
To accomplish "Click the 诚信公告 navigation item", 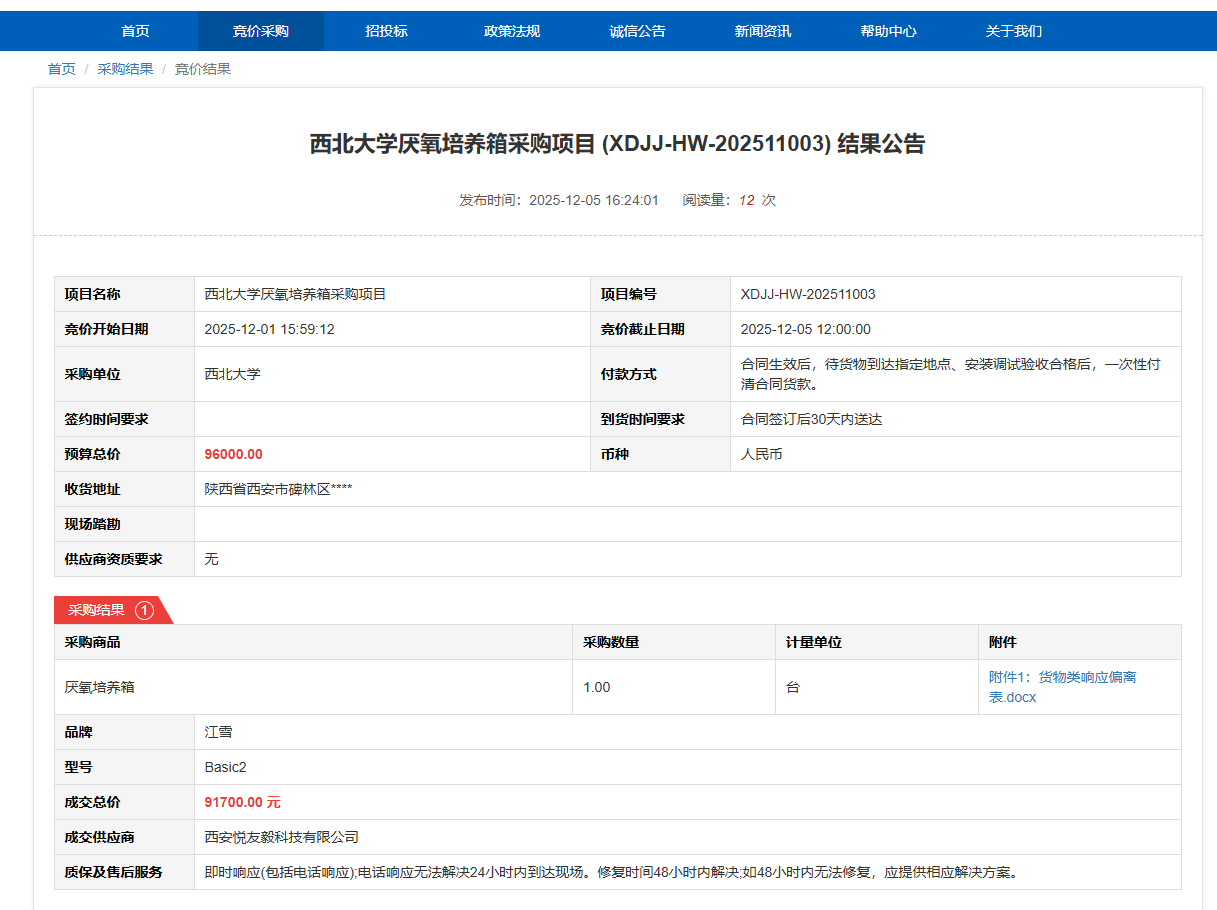I will (x=637, y=31).
